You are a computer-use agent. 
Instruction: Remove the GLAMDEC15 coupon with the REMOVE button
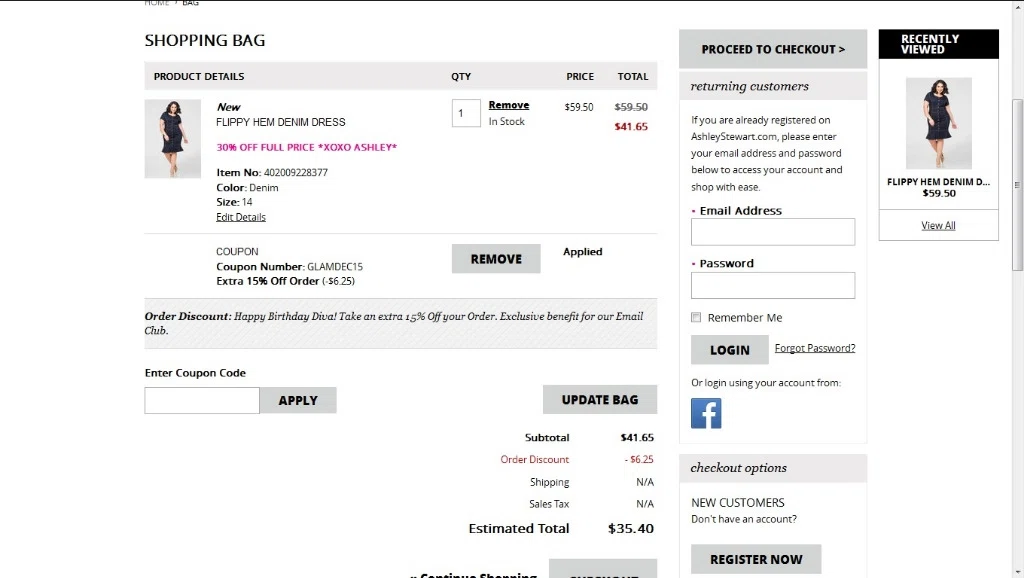coord(496,259)
